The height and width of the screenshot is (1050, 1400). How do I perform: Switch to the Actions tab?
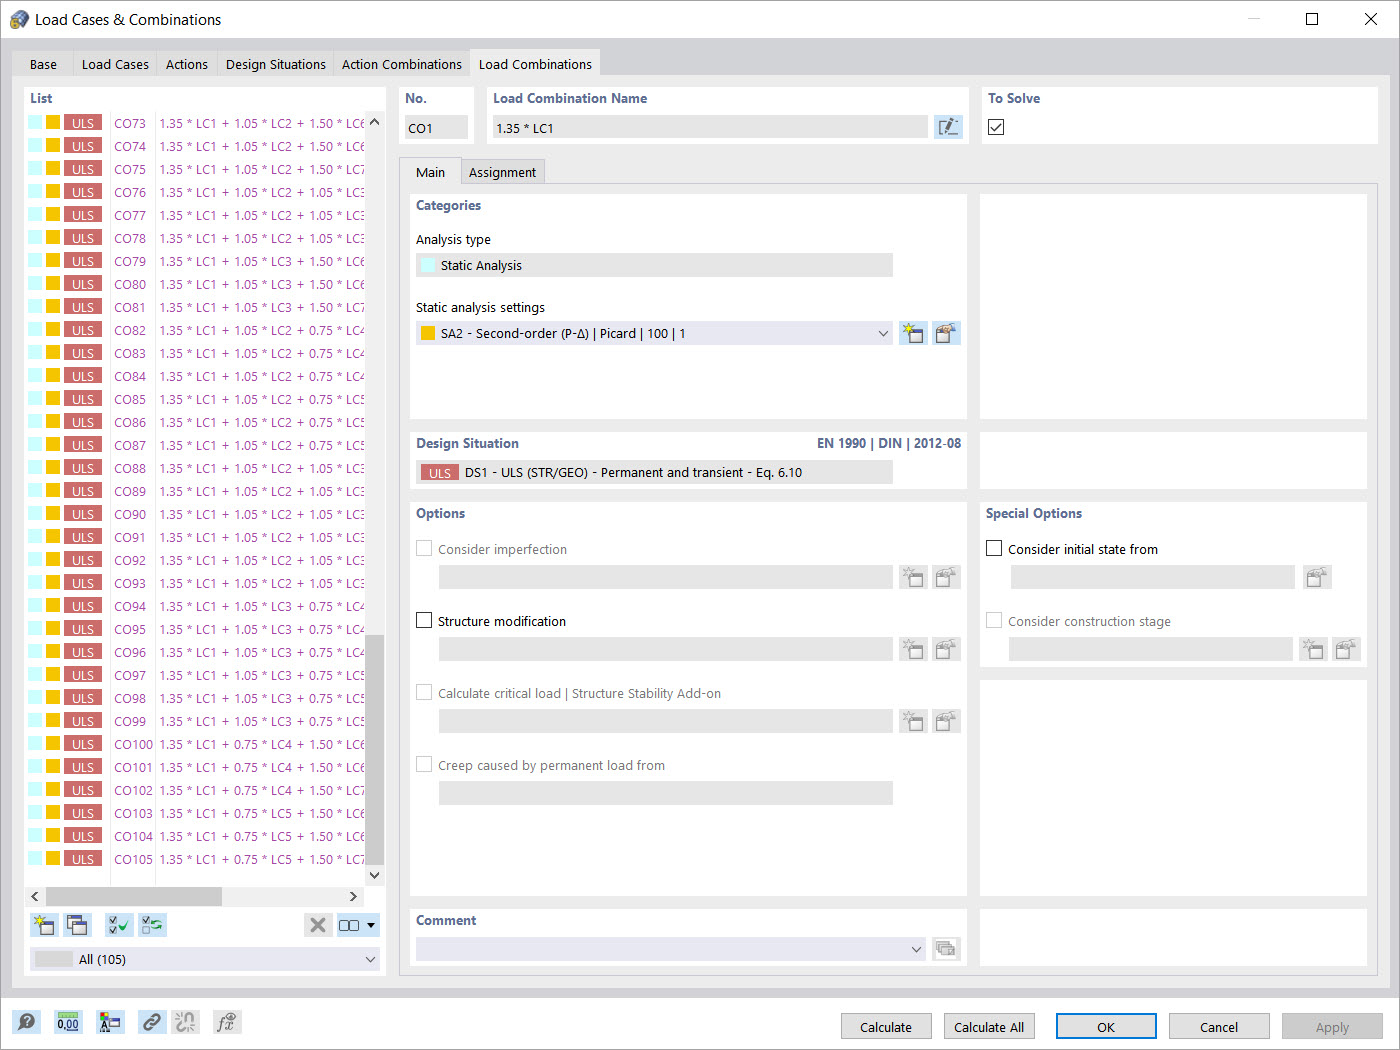coord(187,64)
